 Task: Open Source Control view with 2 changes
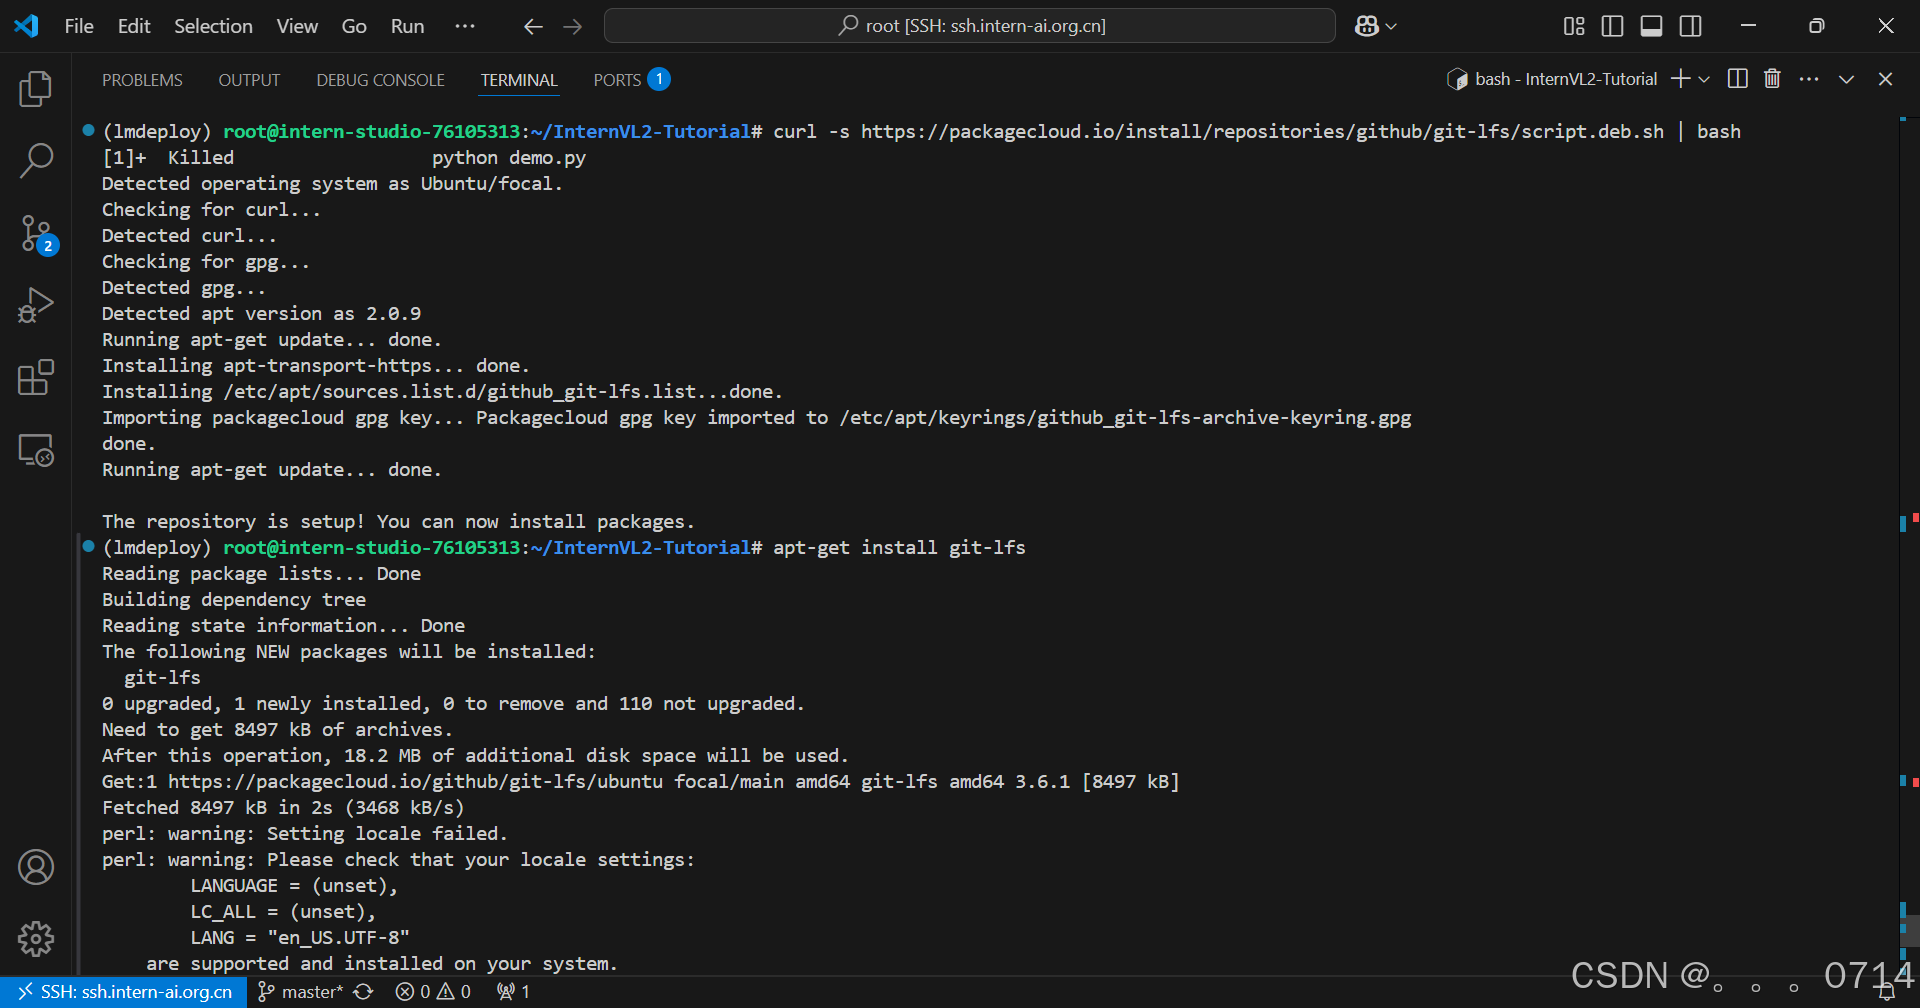[x=36, y=233]
